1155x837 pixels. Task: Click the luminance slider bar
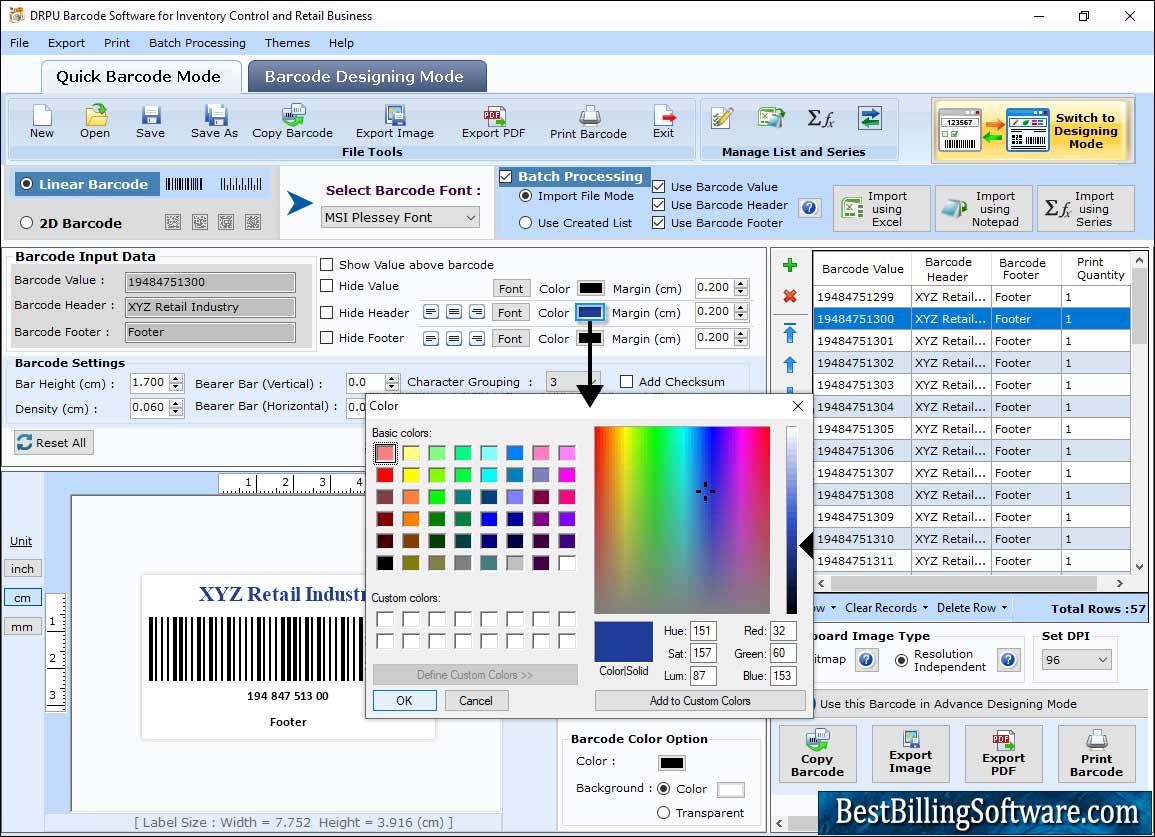pos(791,520)
